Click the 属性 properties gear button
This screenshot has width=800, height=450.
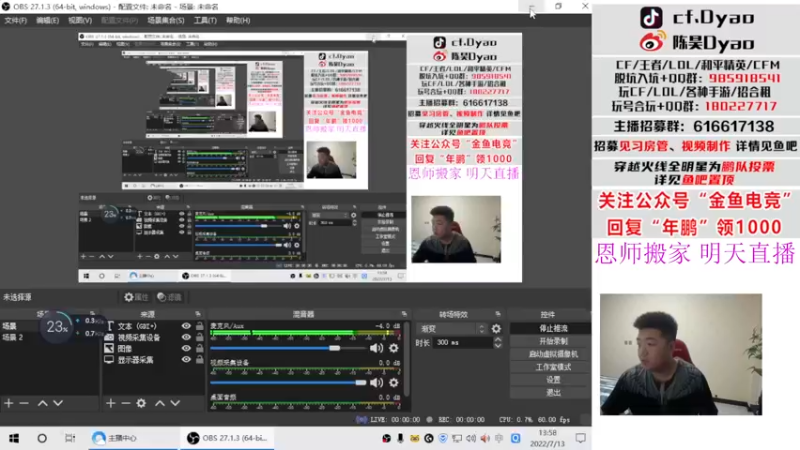pos(136,297)
